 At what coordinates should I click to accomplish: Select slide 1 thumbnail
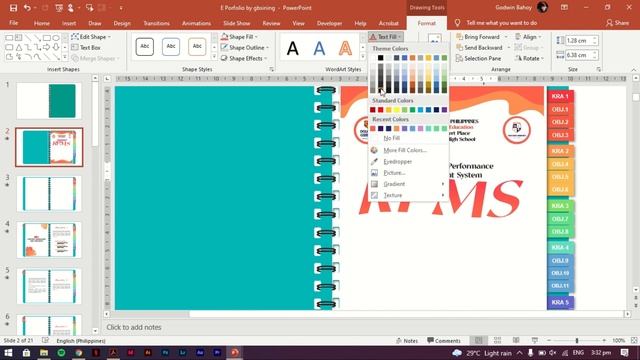pos(49,101)
